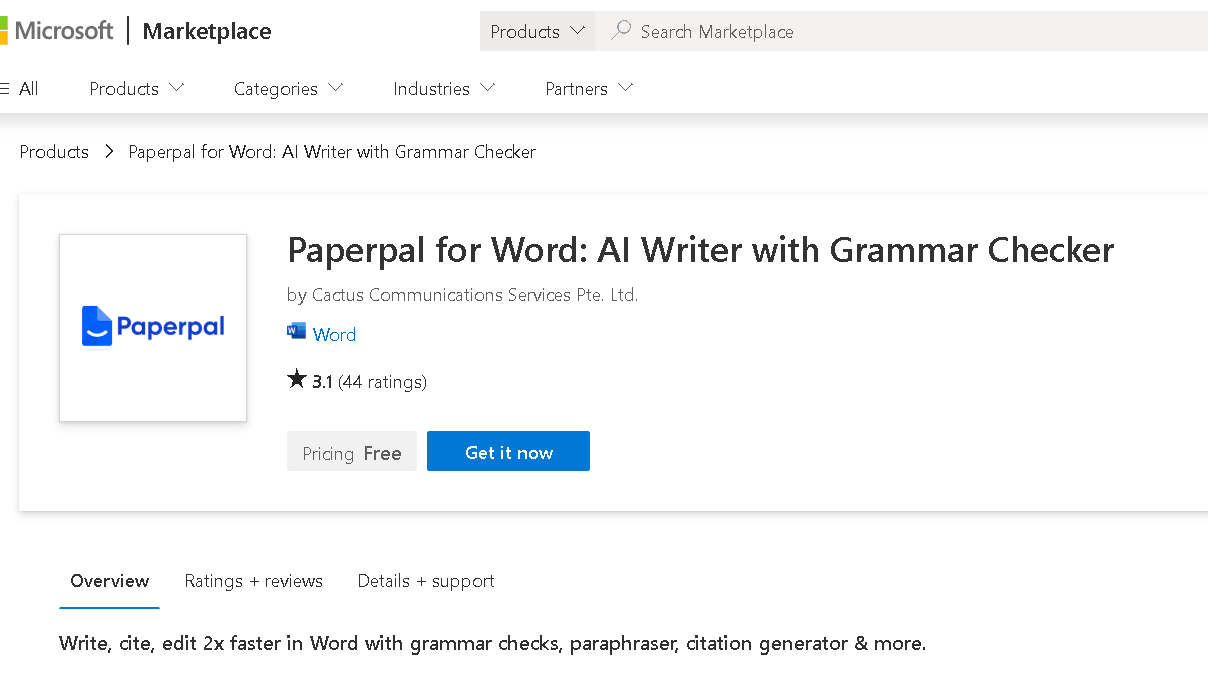This screenshot has height=679, width=1208.
Task: Go to Products breadcrumb link
Action: point(54,152)
